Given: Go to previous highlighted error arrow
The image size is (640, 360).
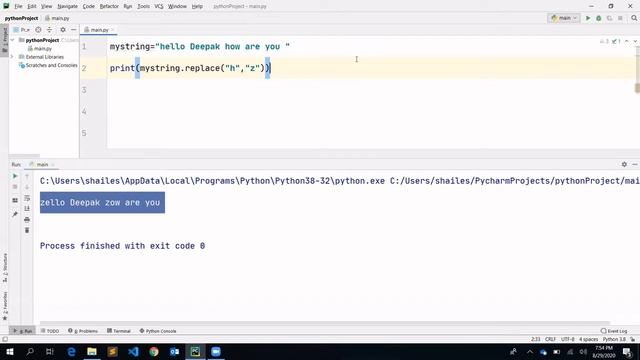Looking at the screenshot, I should click(627, 41).
